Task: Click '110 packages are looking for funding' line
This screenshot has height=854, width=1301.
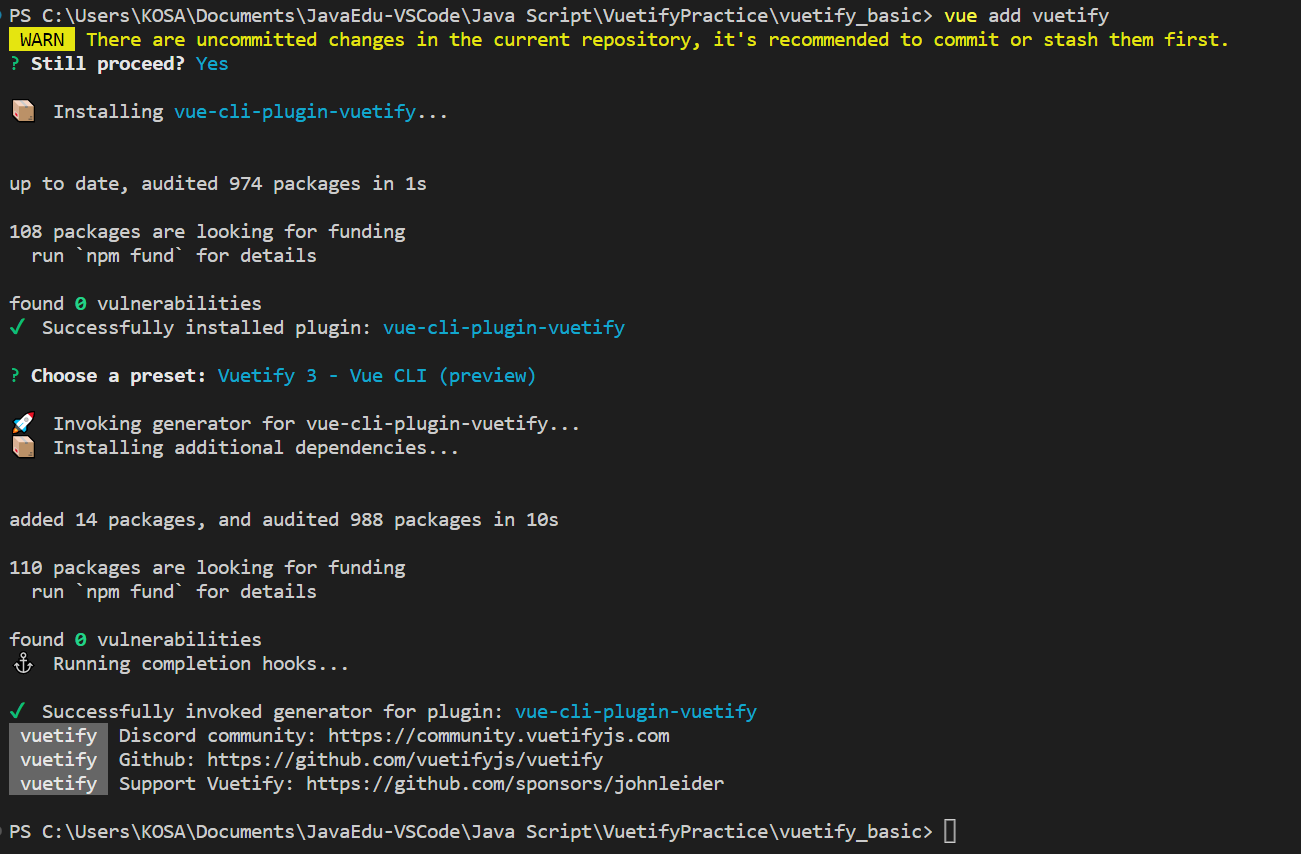Action: (207, 568)
